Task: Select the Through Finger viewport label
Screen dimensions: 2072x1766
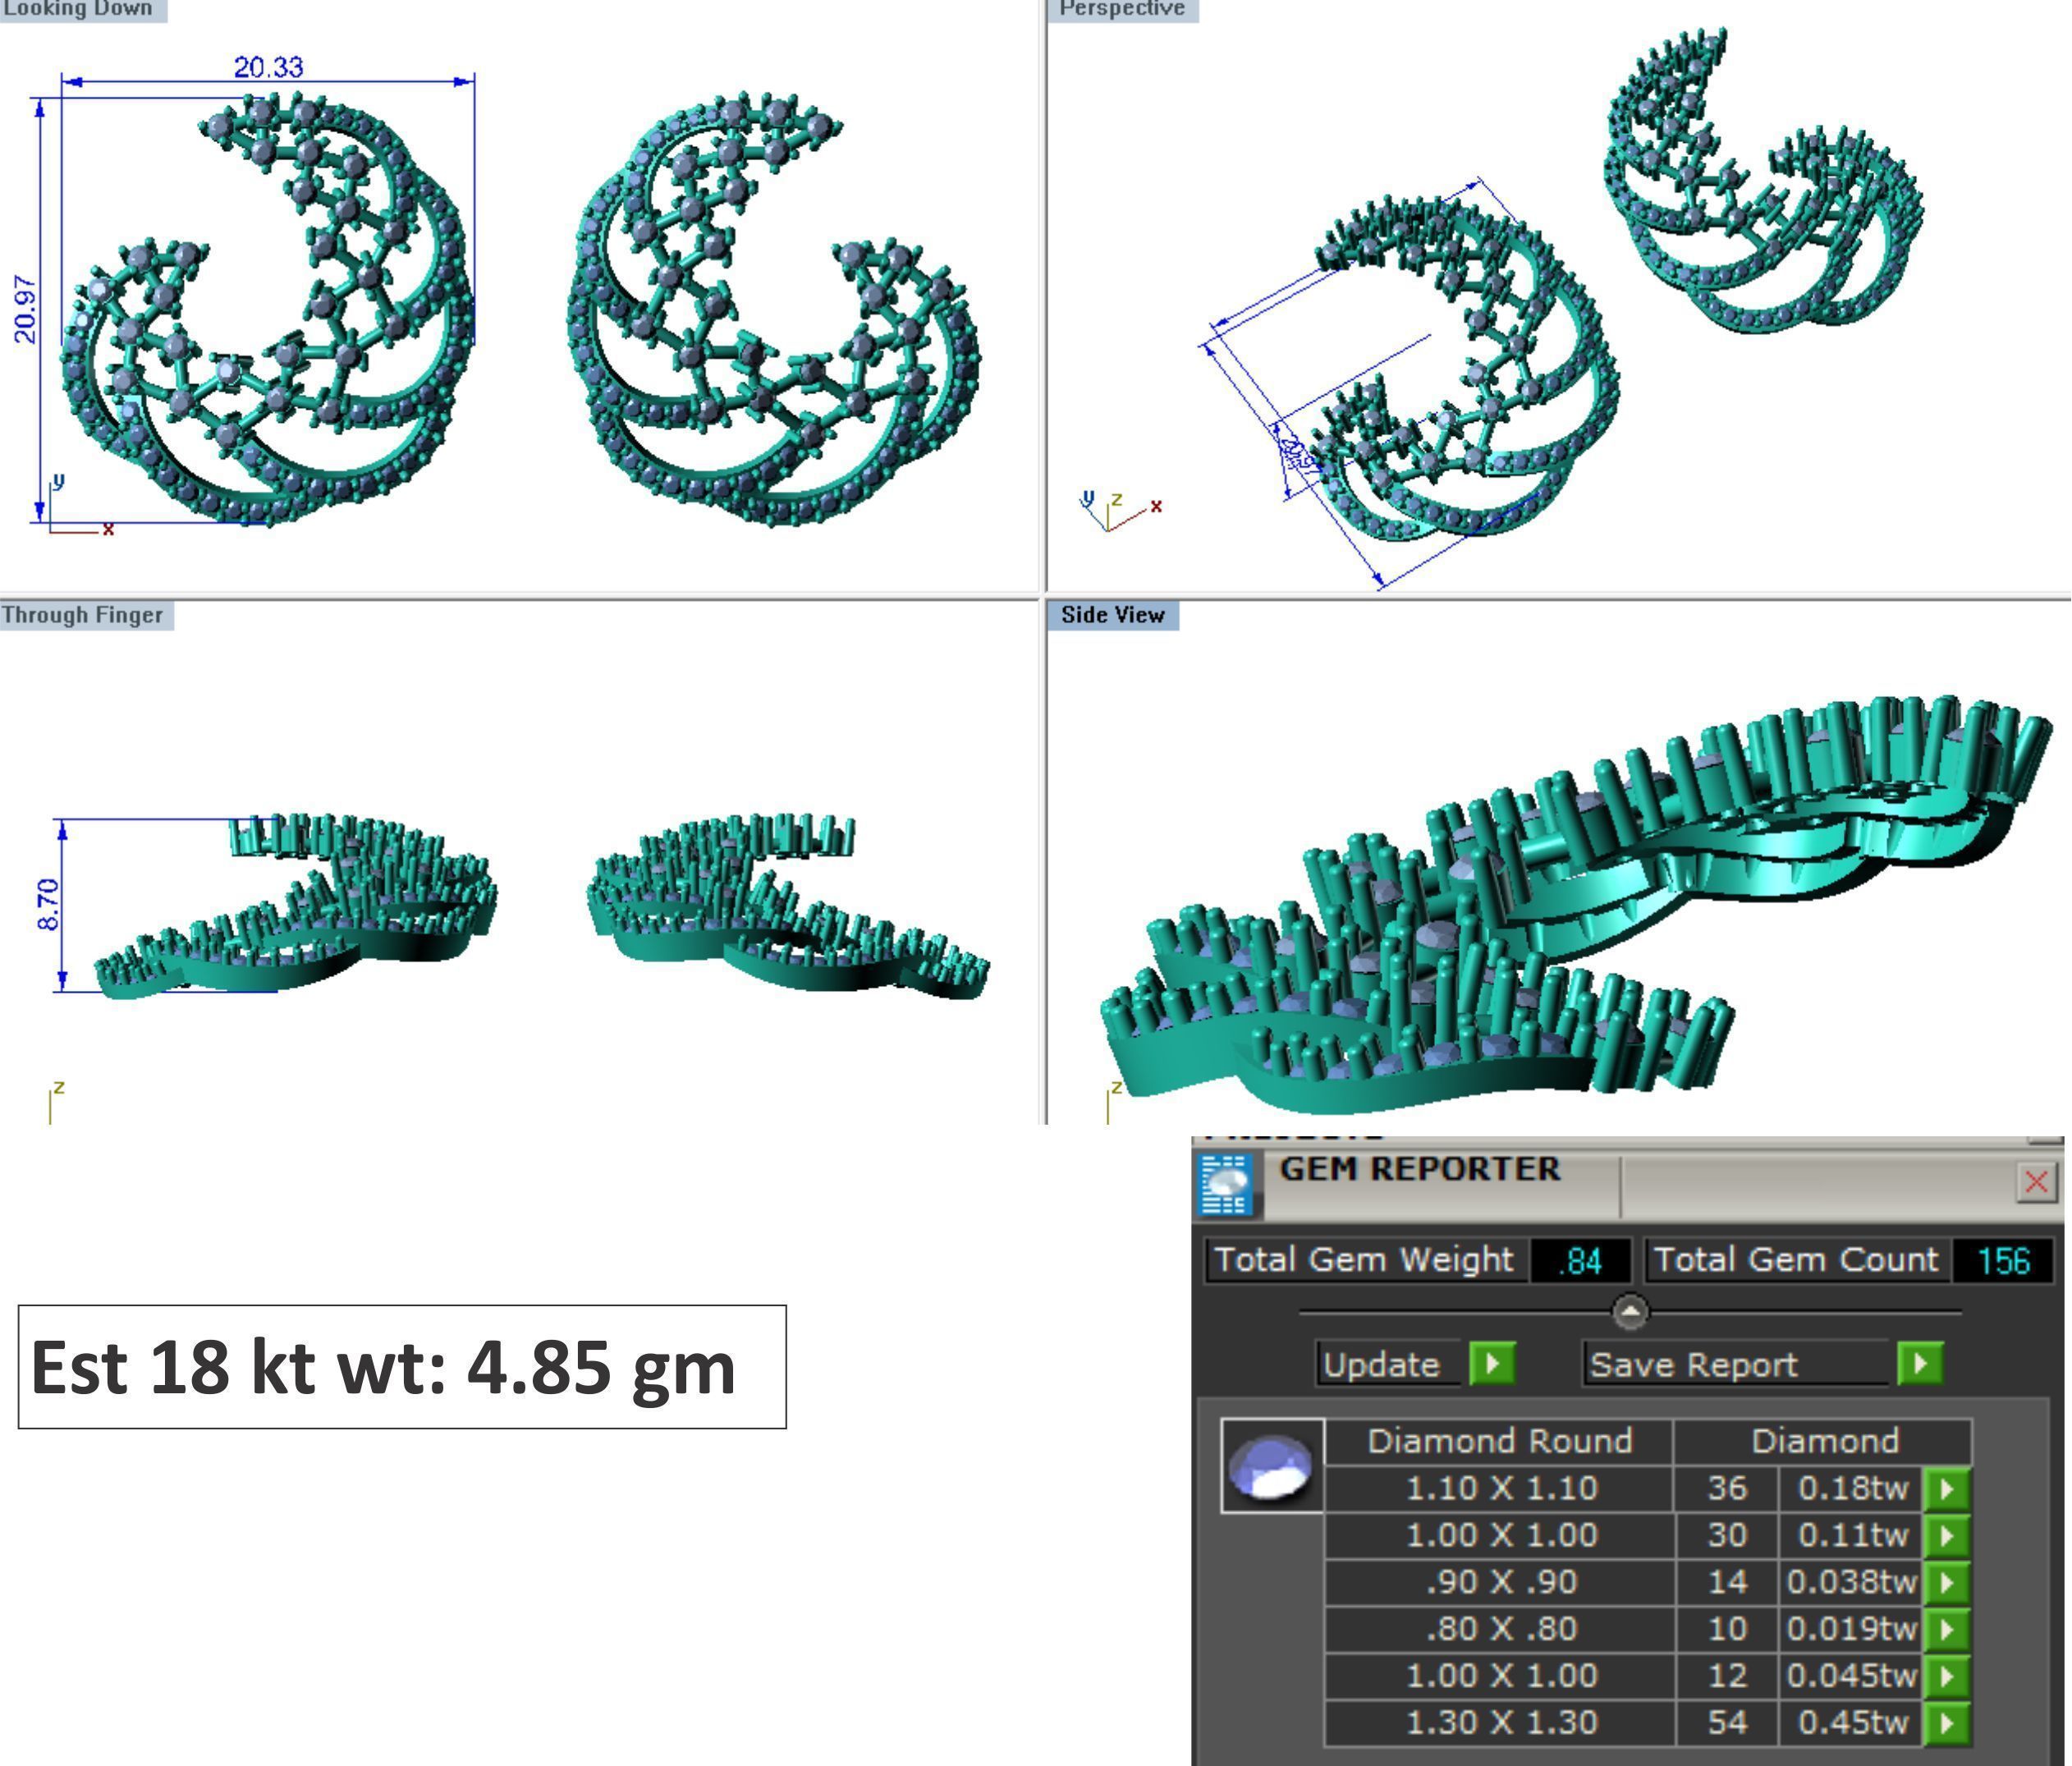Action: pyautogui.click(x=86, y=615)
